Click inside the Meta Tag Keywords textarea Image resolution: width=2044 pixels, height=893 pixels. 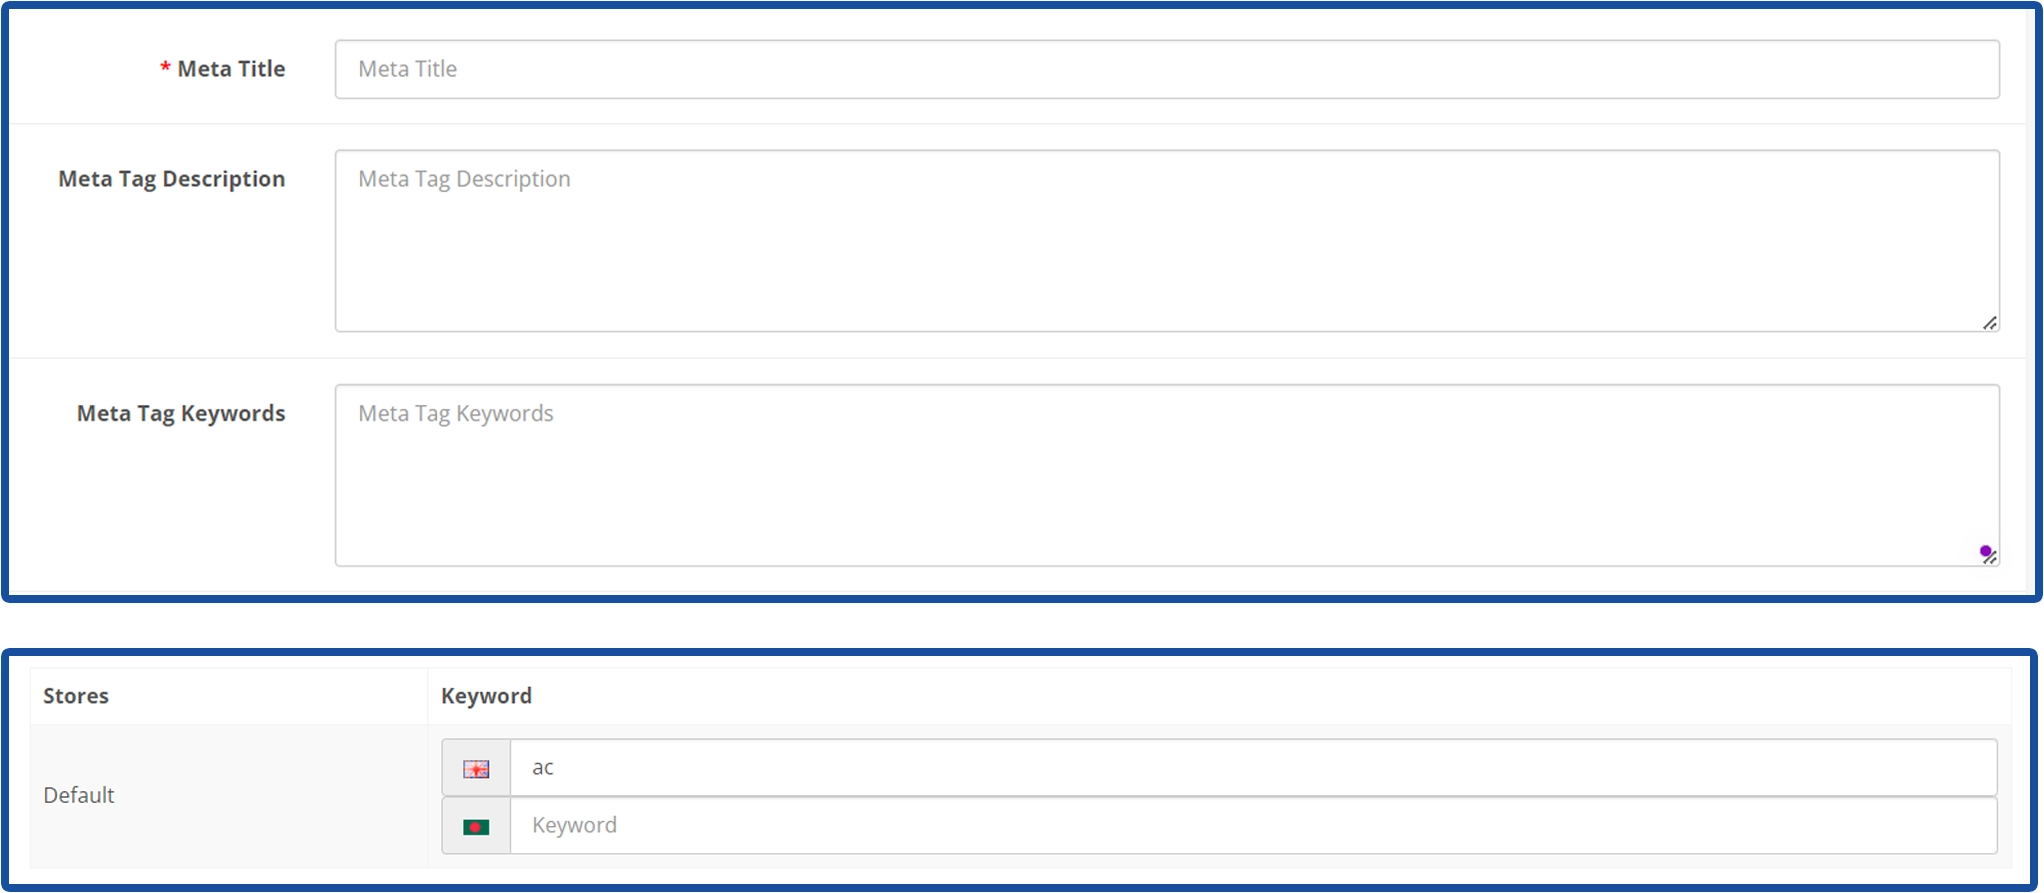point(1166,475)
